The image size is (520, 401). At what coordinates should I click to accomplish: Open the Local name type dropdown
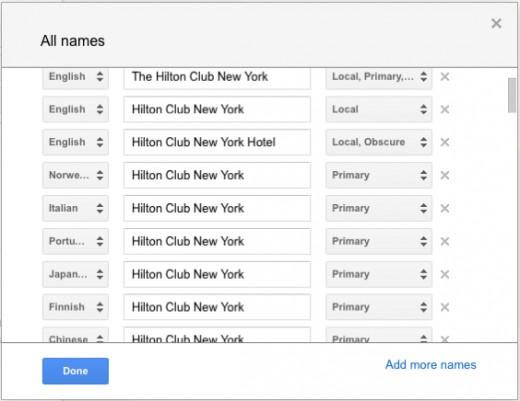(379, 109)
